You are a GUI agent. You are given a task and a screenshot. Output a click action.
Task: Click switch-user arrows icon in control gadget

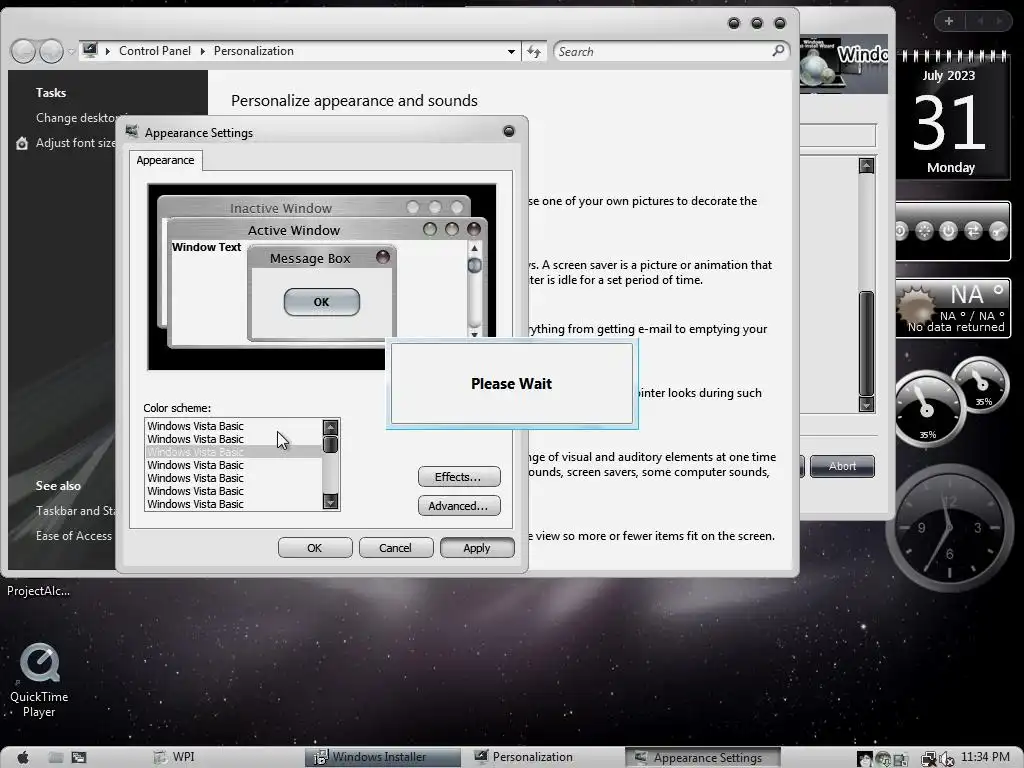(973, 230)
